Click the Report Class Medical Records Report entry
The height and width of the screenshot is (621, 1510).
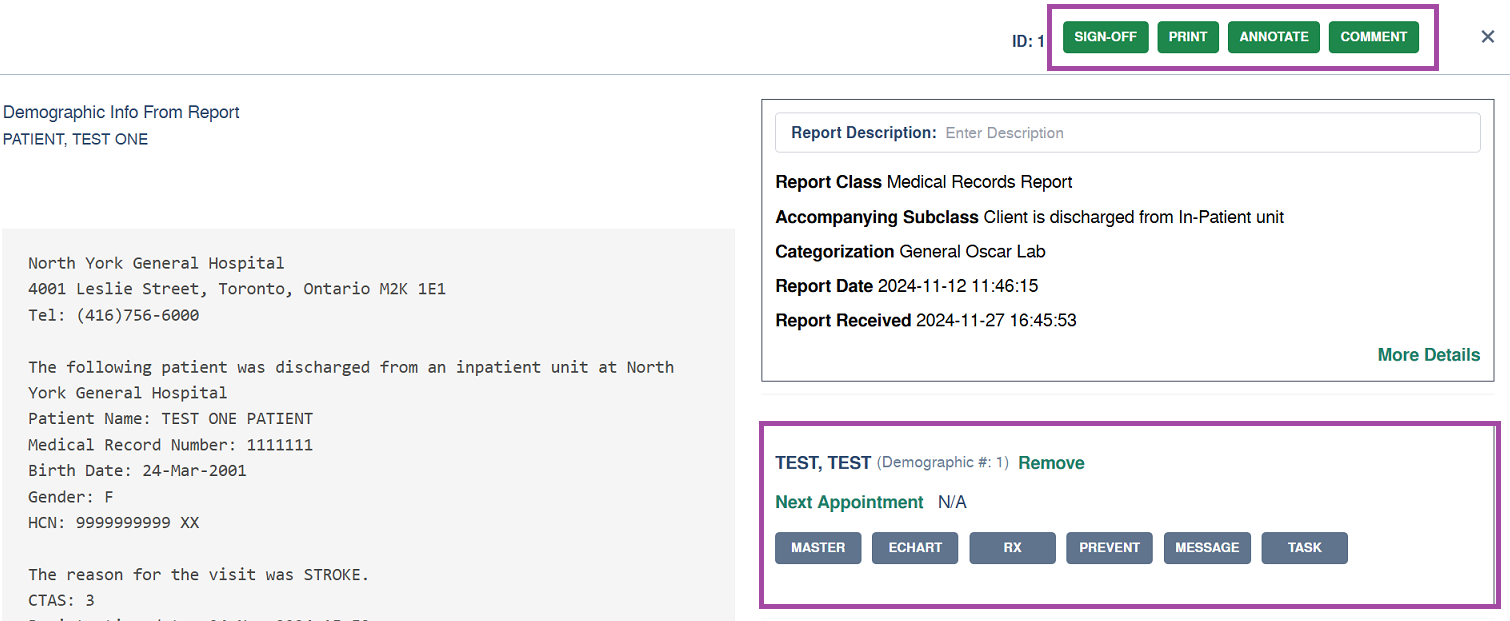[x=923, y=182]
